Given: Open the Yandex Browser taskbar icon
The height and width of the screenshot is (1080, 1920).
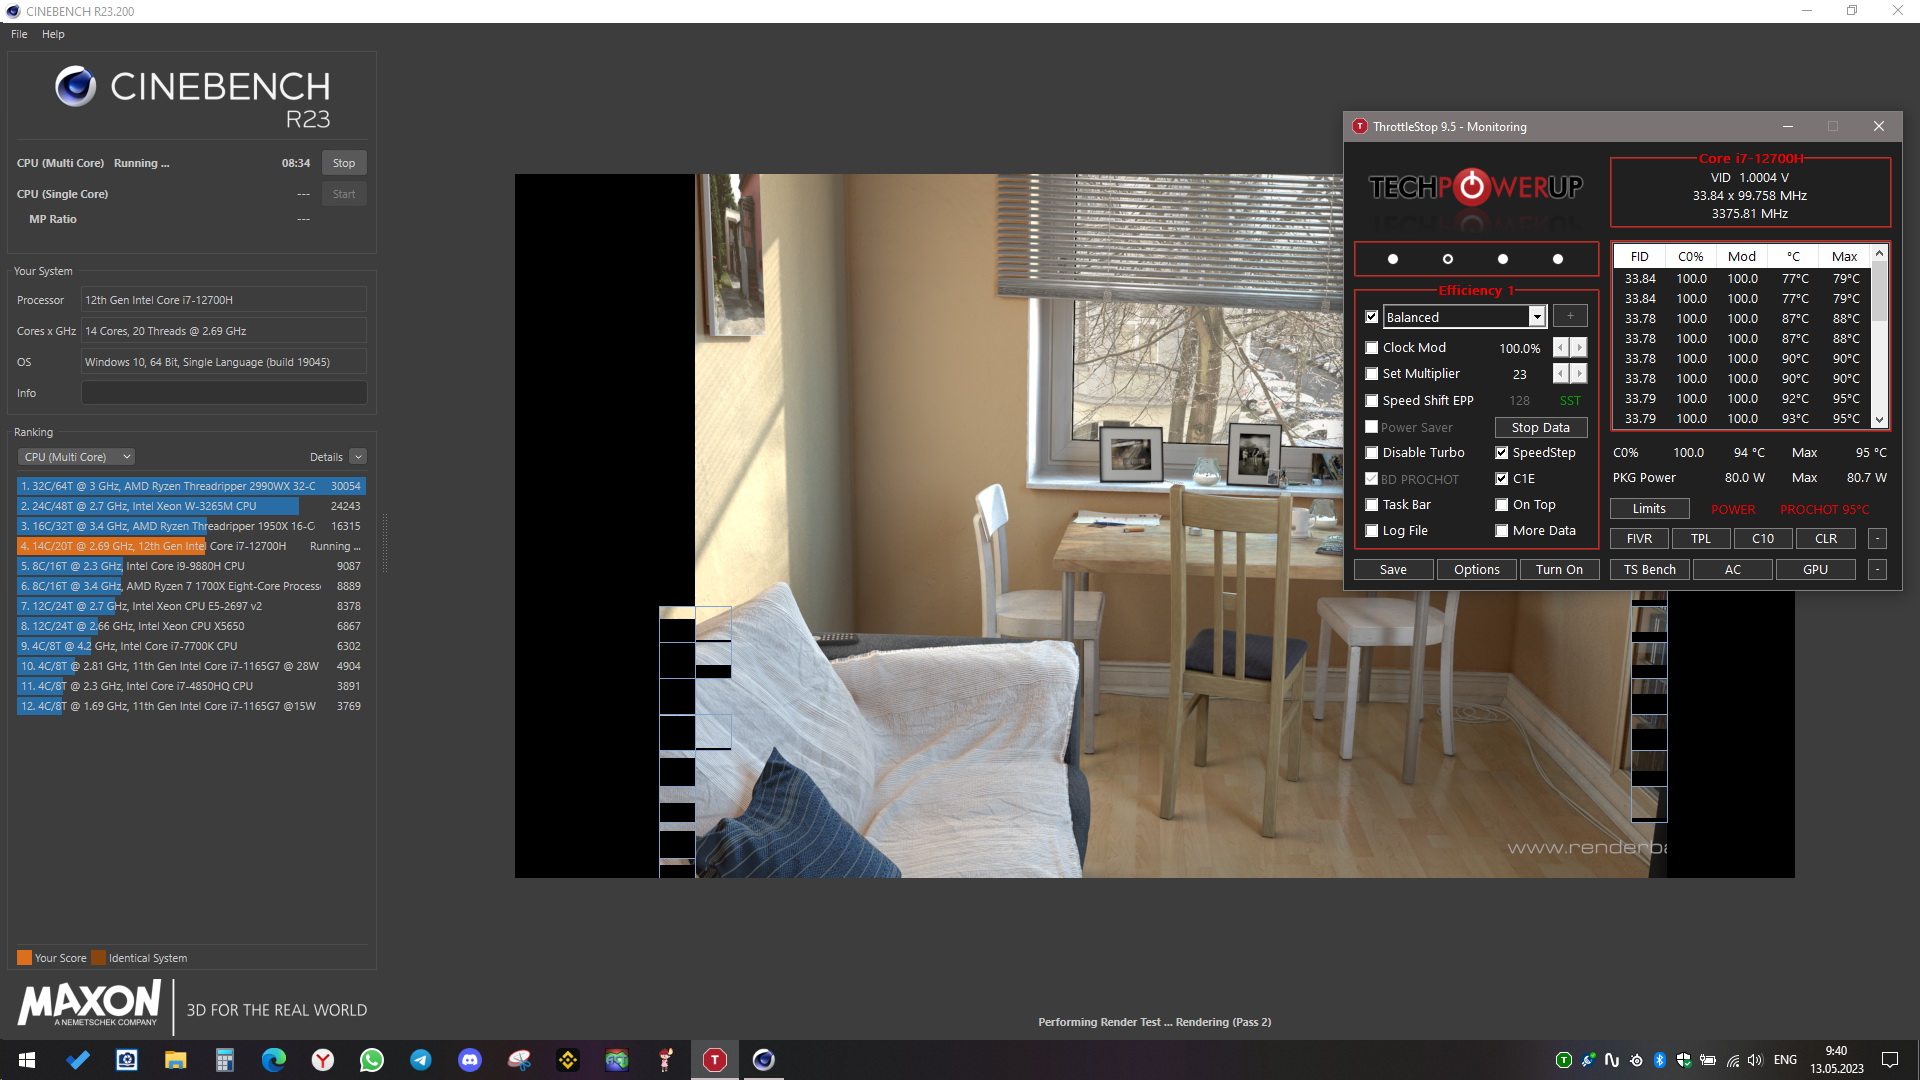Looking at the screenshot, I should point(322,1060).
